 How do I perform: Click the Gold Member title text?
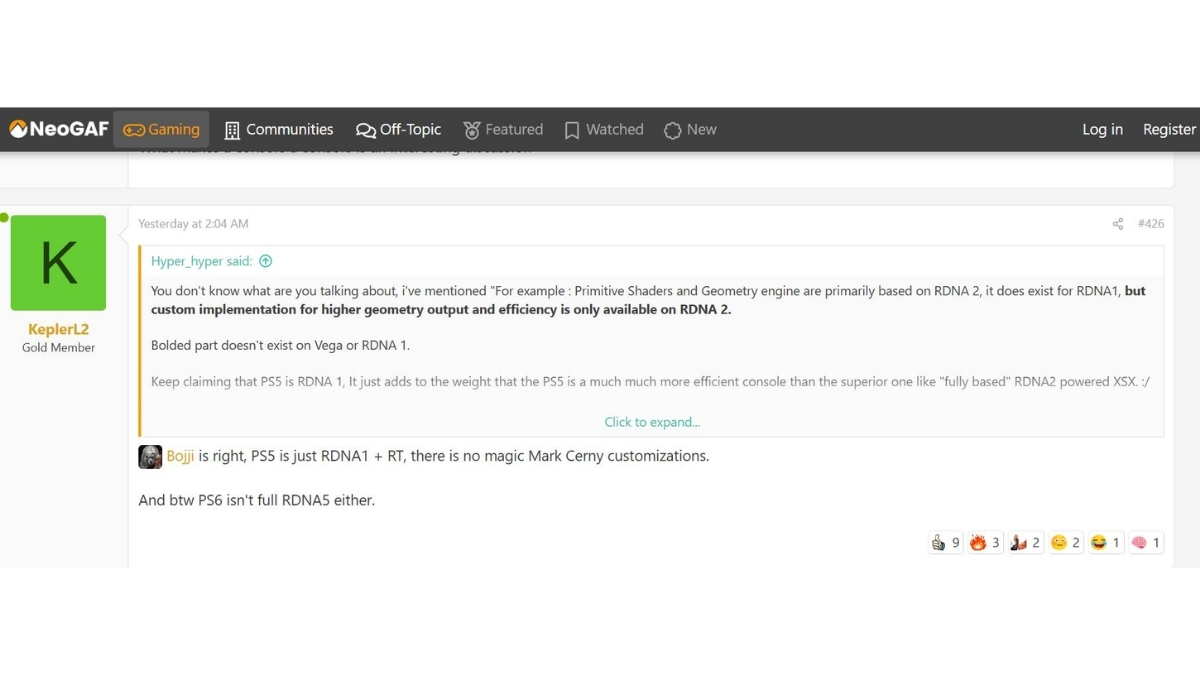[x=58, y=348]
